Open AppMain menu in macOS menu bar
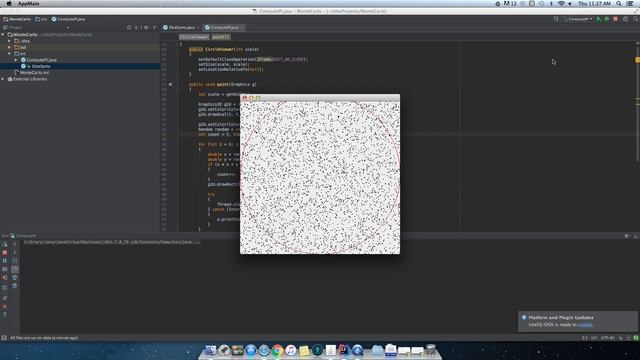 coord(28,4)
